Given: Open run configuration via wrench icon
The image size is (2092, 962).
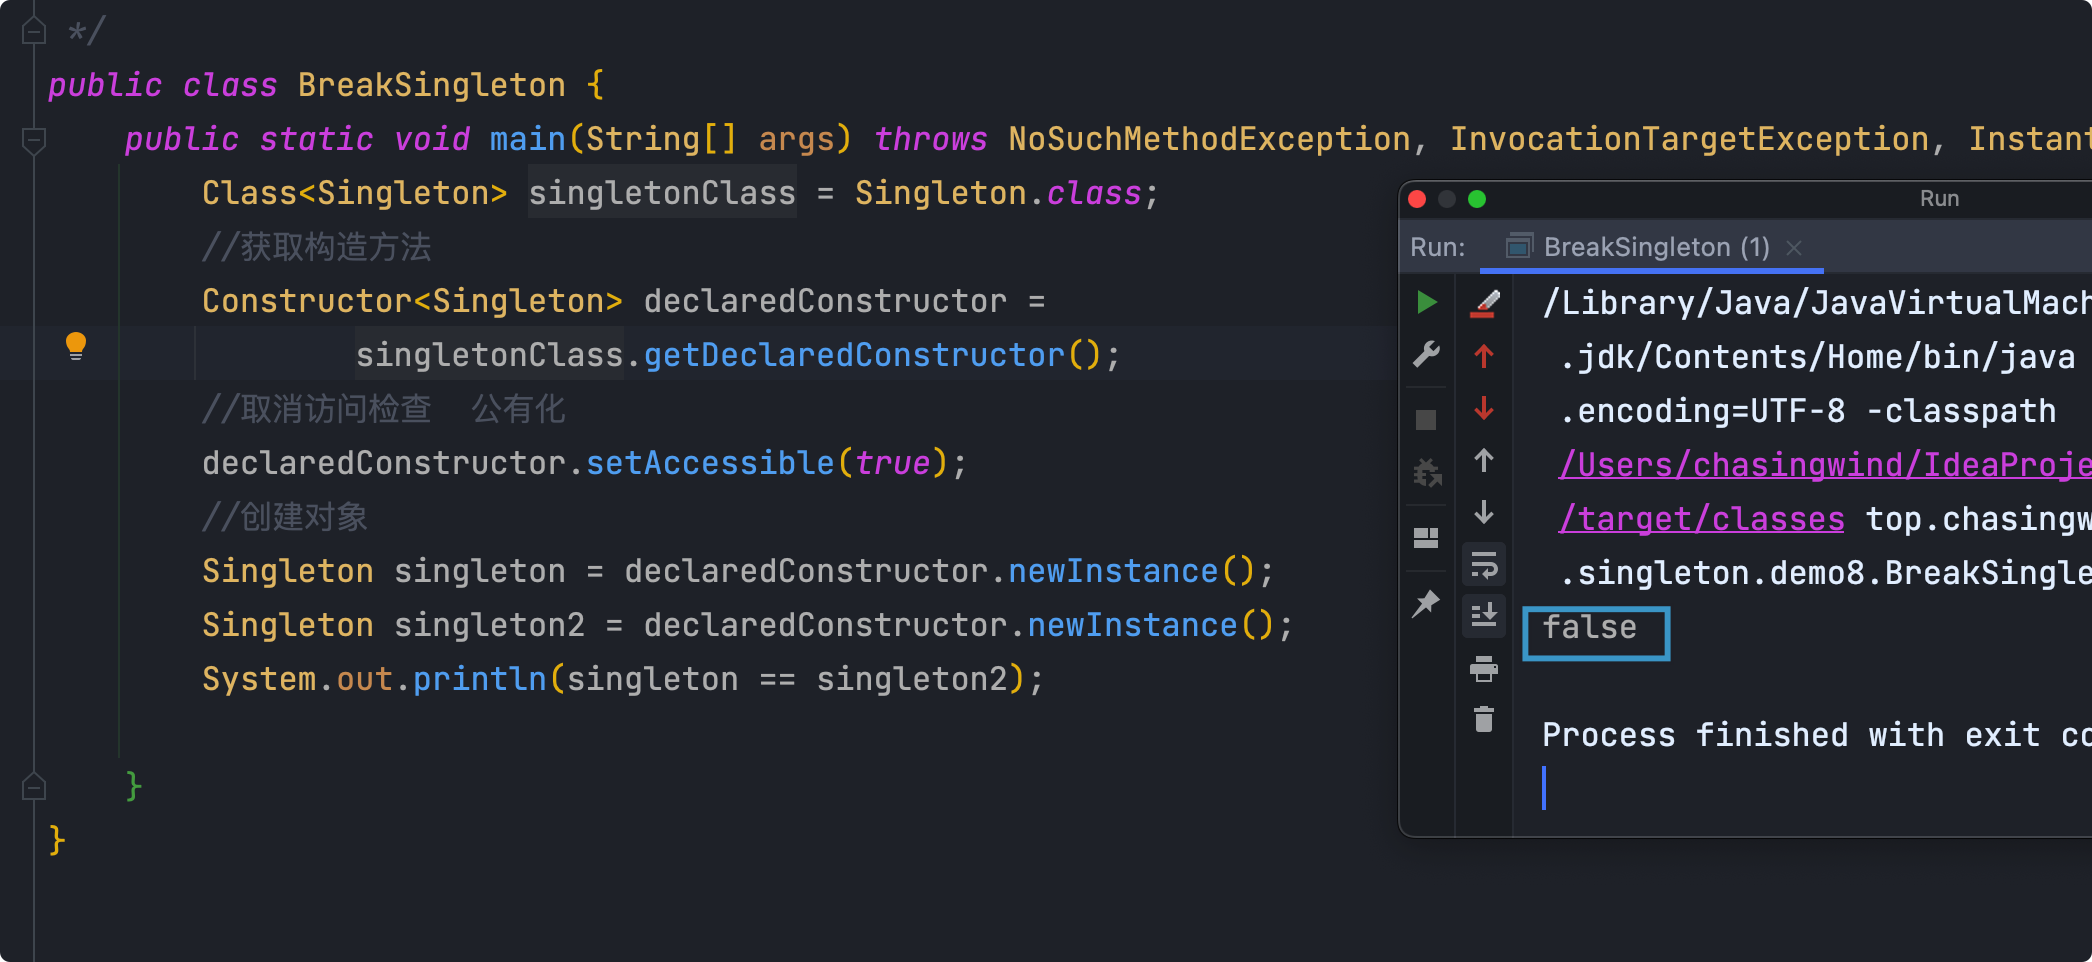Looking at the screenshot, I should click(1427, 354).
